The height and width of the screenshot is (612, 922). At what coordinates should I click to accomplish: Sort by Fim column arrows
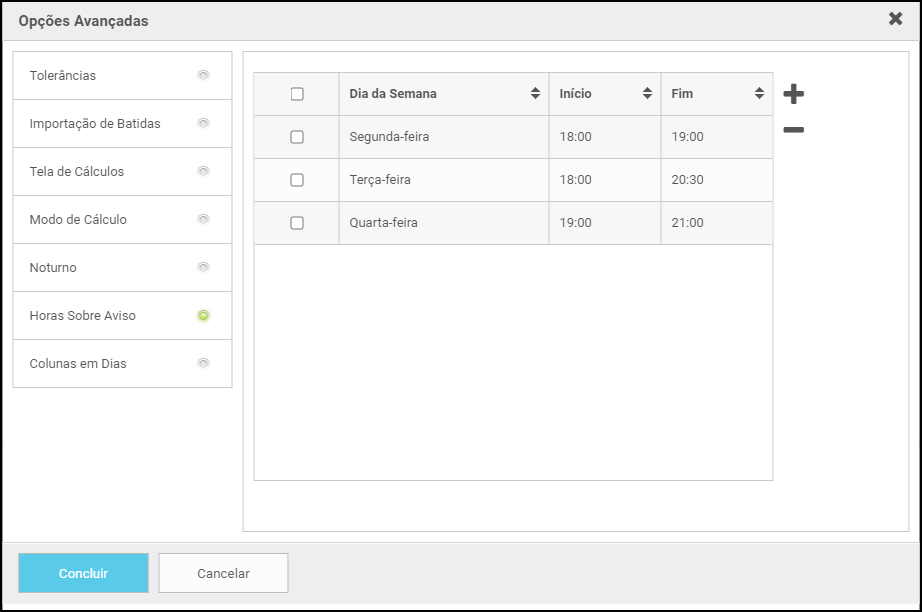click(x=759, y=94)
